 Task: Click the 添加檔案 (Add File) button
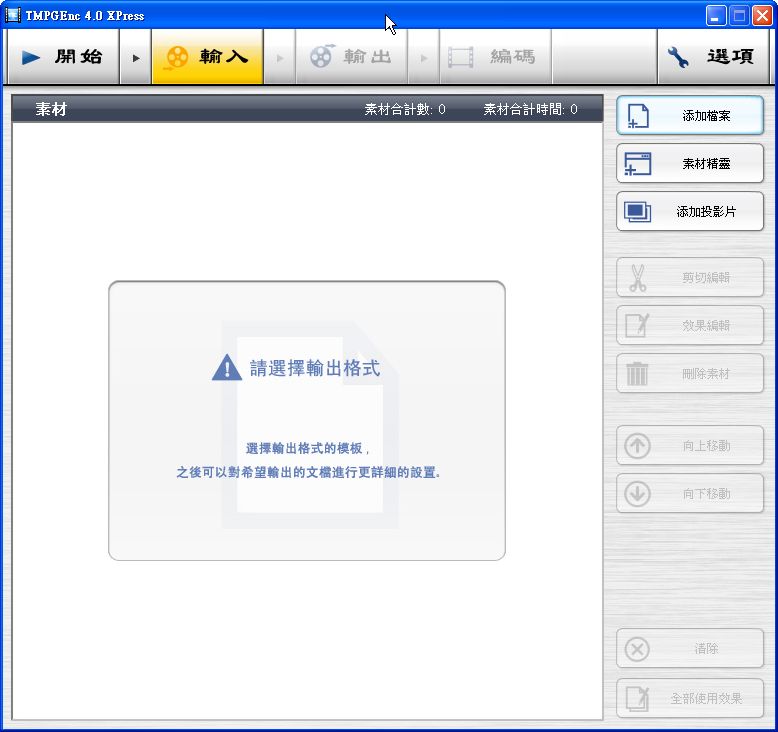[x=690, y=116]
